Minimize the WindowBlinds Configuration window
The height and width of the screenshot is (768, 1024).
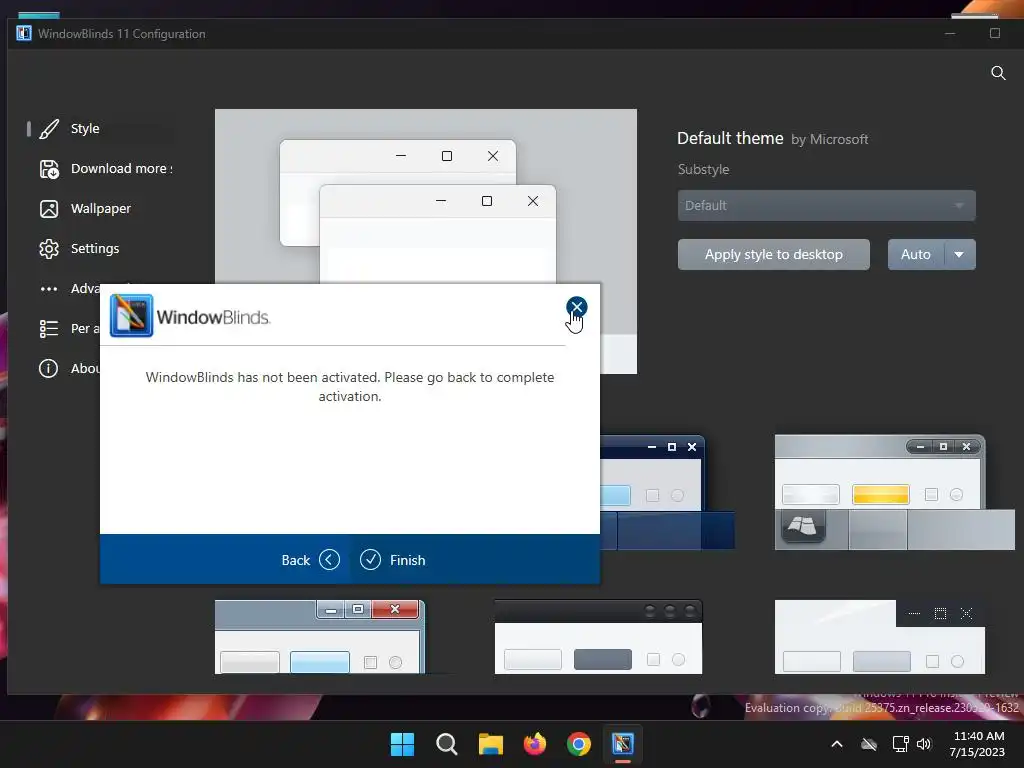point(950,33)
